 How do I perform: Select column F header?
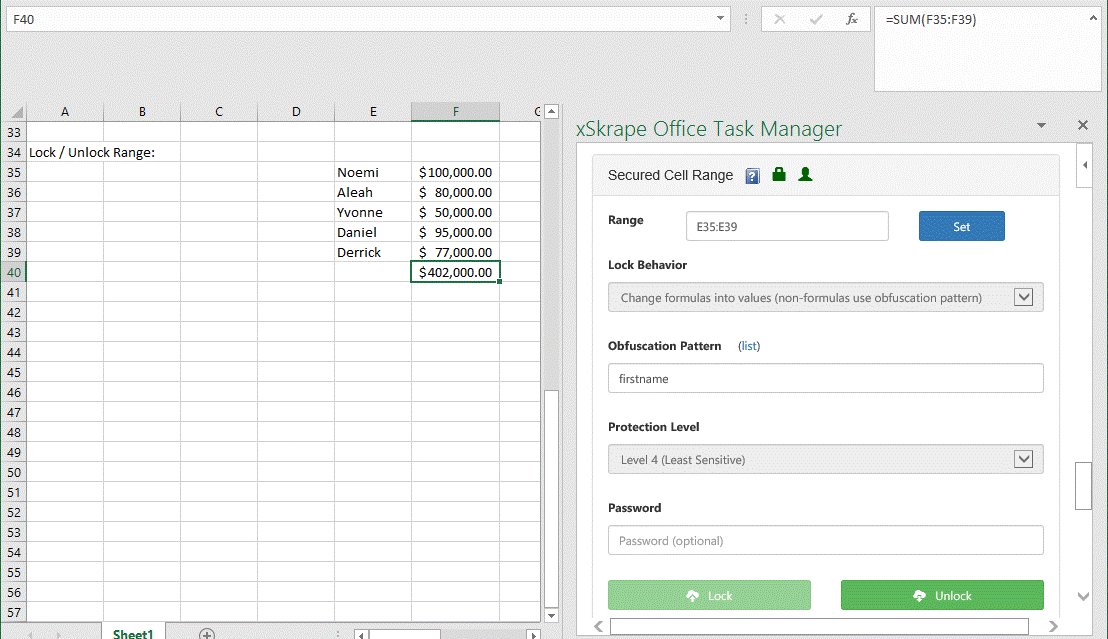click(x=455, y=112)
